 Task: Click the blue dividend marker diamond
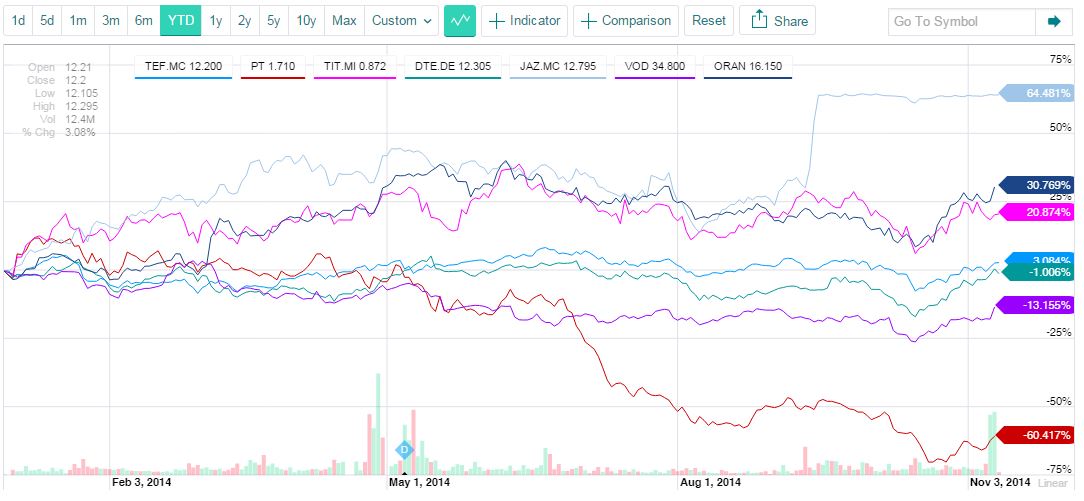405,450
